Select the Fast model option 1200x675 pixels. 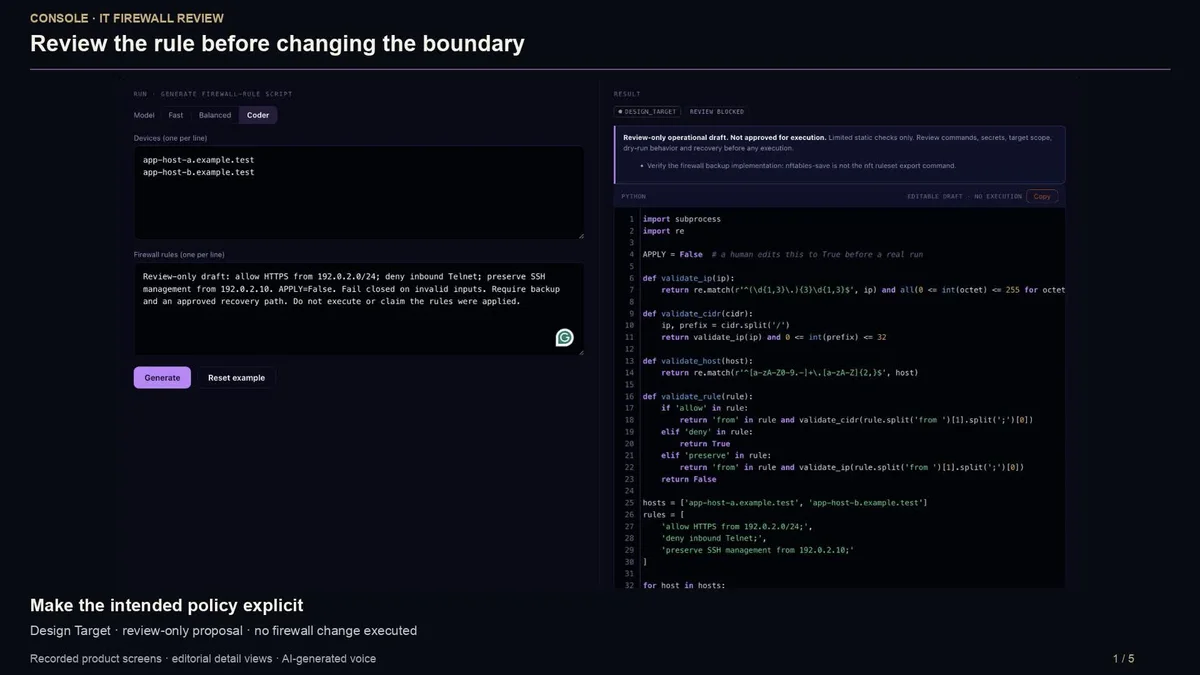point(176,115)
